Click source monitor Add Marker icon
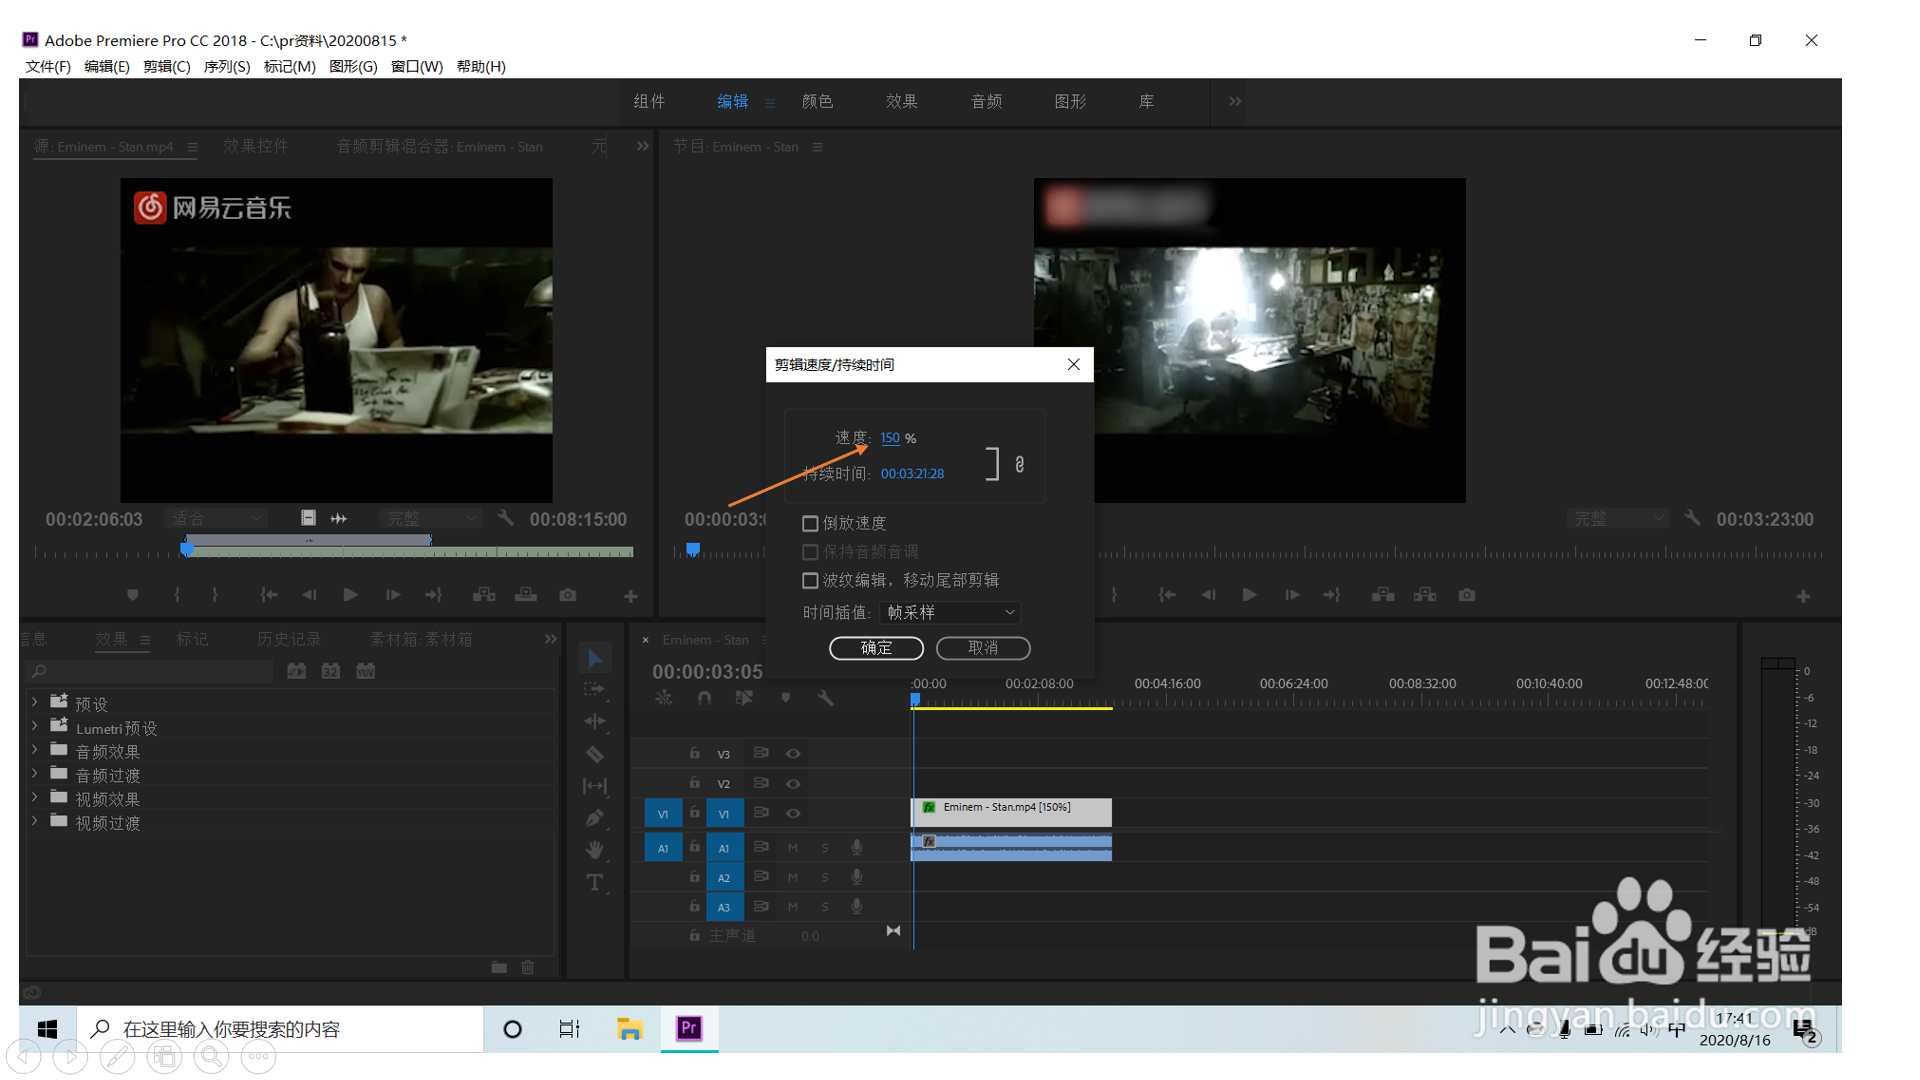 [x=132, y=595]
